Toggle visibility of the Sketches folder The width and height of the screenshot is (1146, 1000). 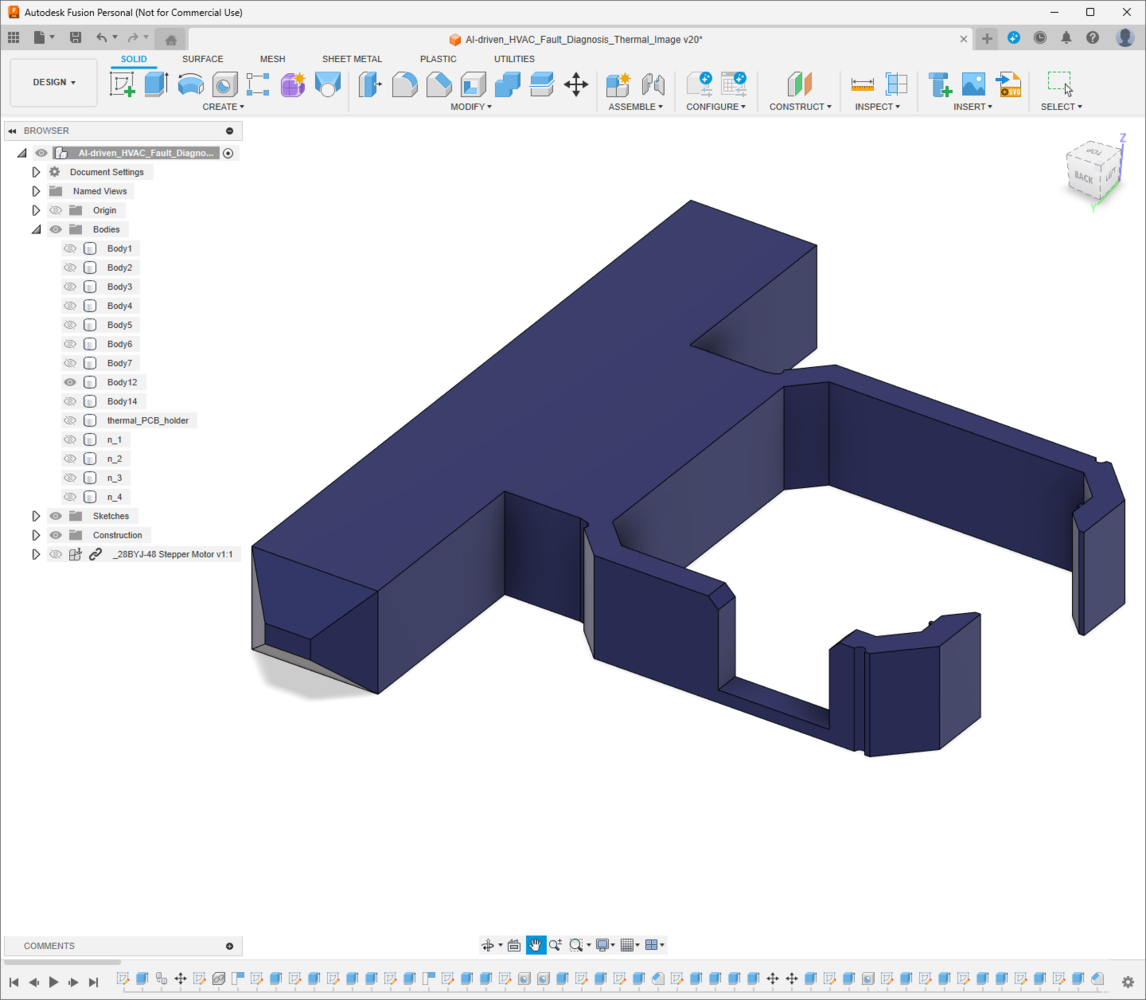(x=56, y=516)
